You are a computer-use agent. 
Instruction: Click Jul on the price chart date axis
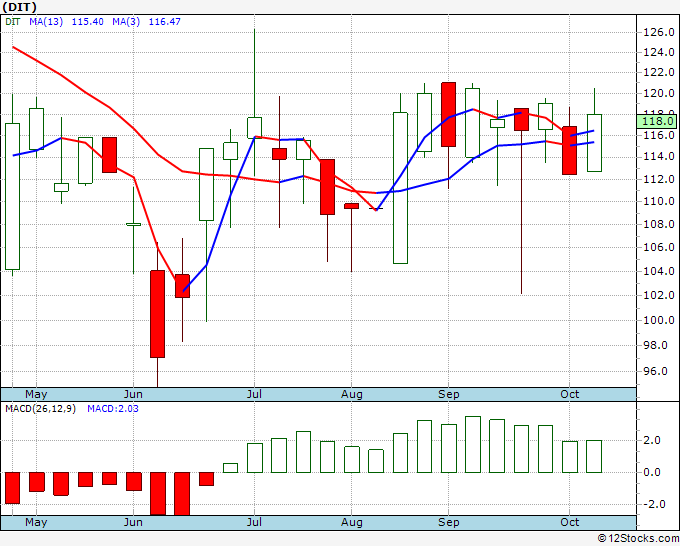pos(254,394)
